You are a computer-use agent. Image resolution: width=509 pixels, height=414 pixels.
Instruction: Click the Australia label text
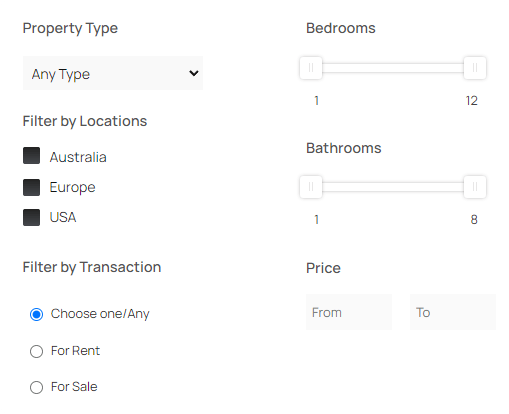click(x=78, y=157)
